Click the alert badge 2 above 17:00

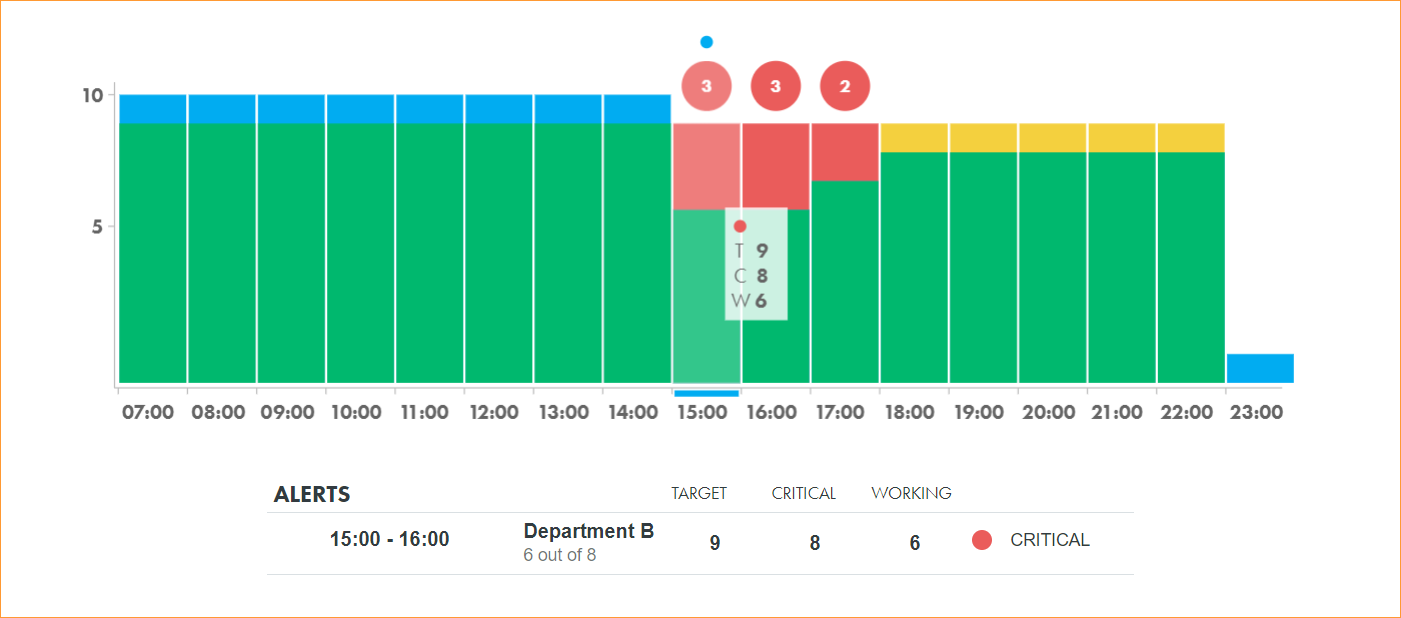pos(845,86)
